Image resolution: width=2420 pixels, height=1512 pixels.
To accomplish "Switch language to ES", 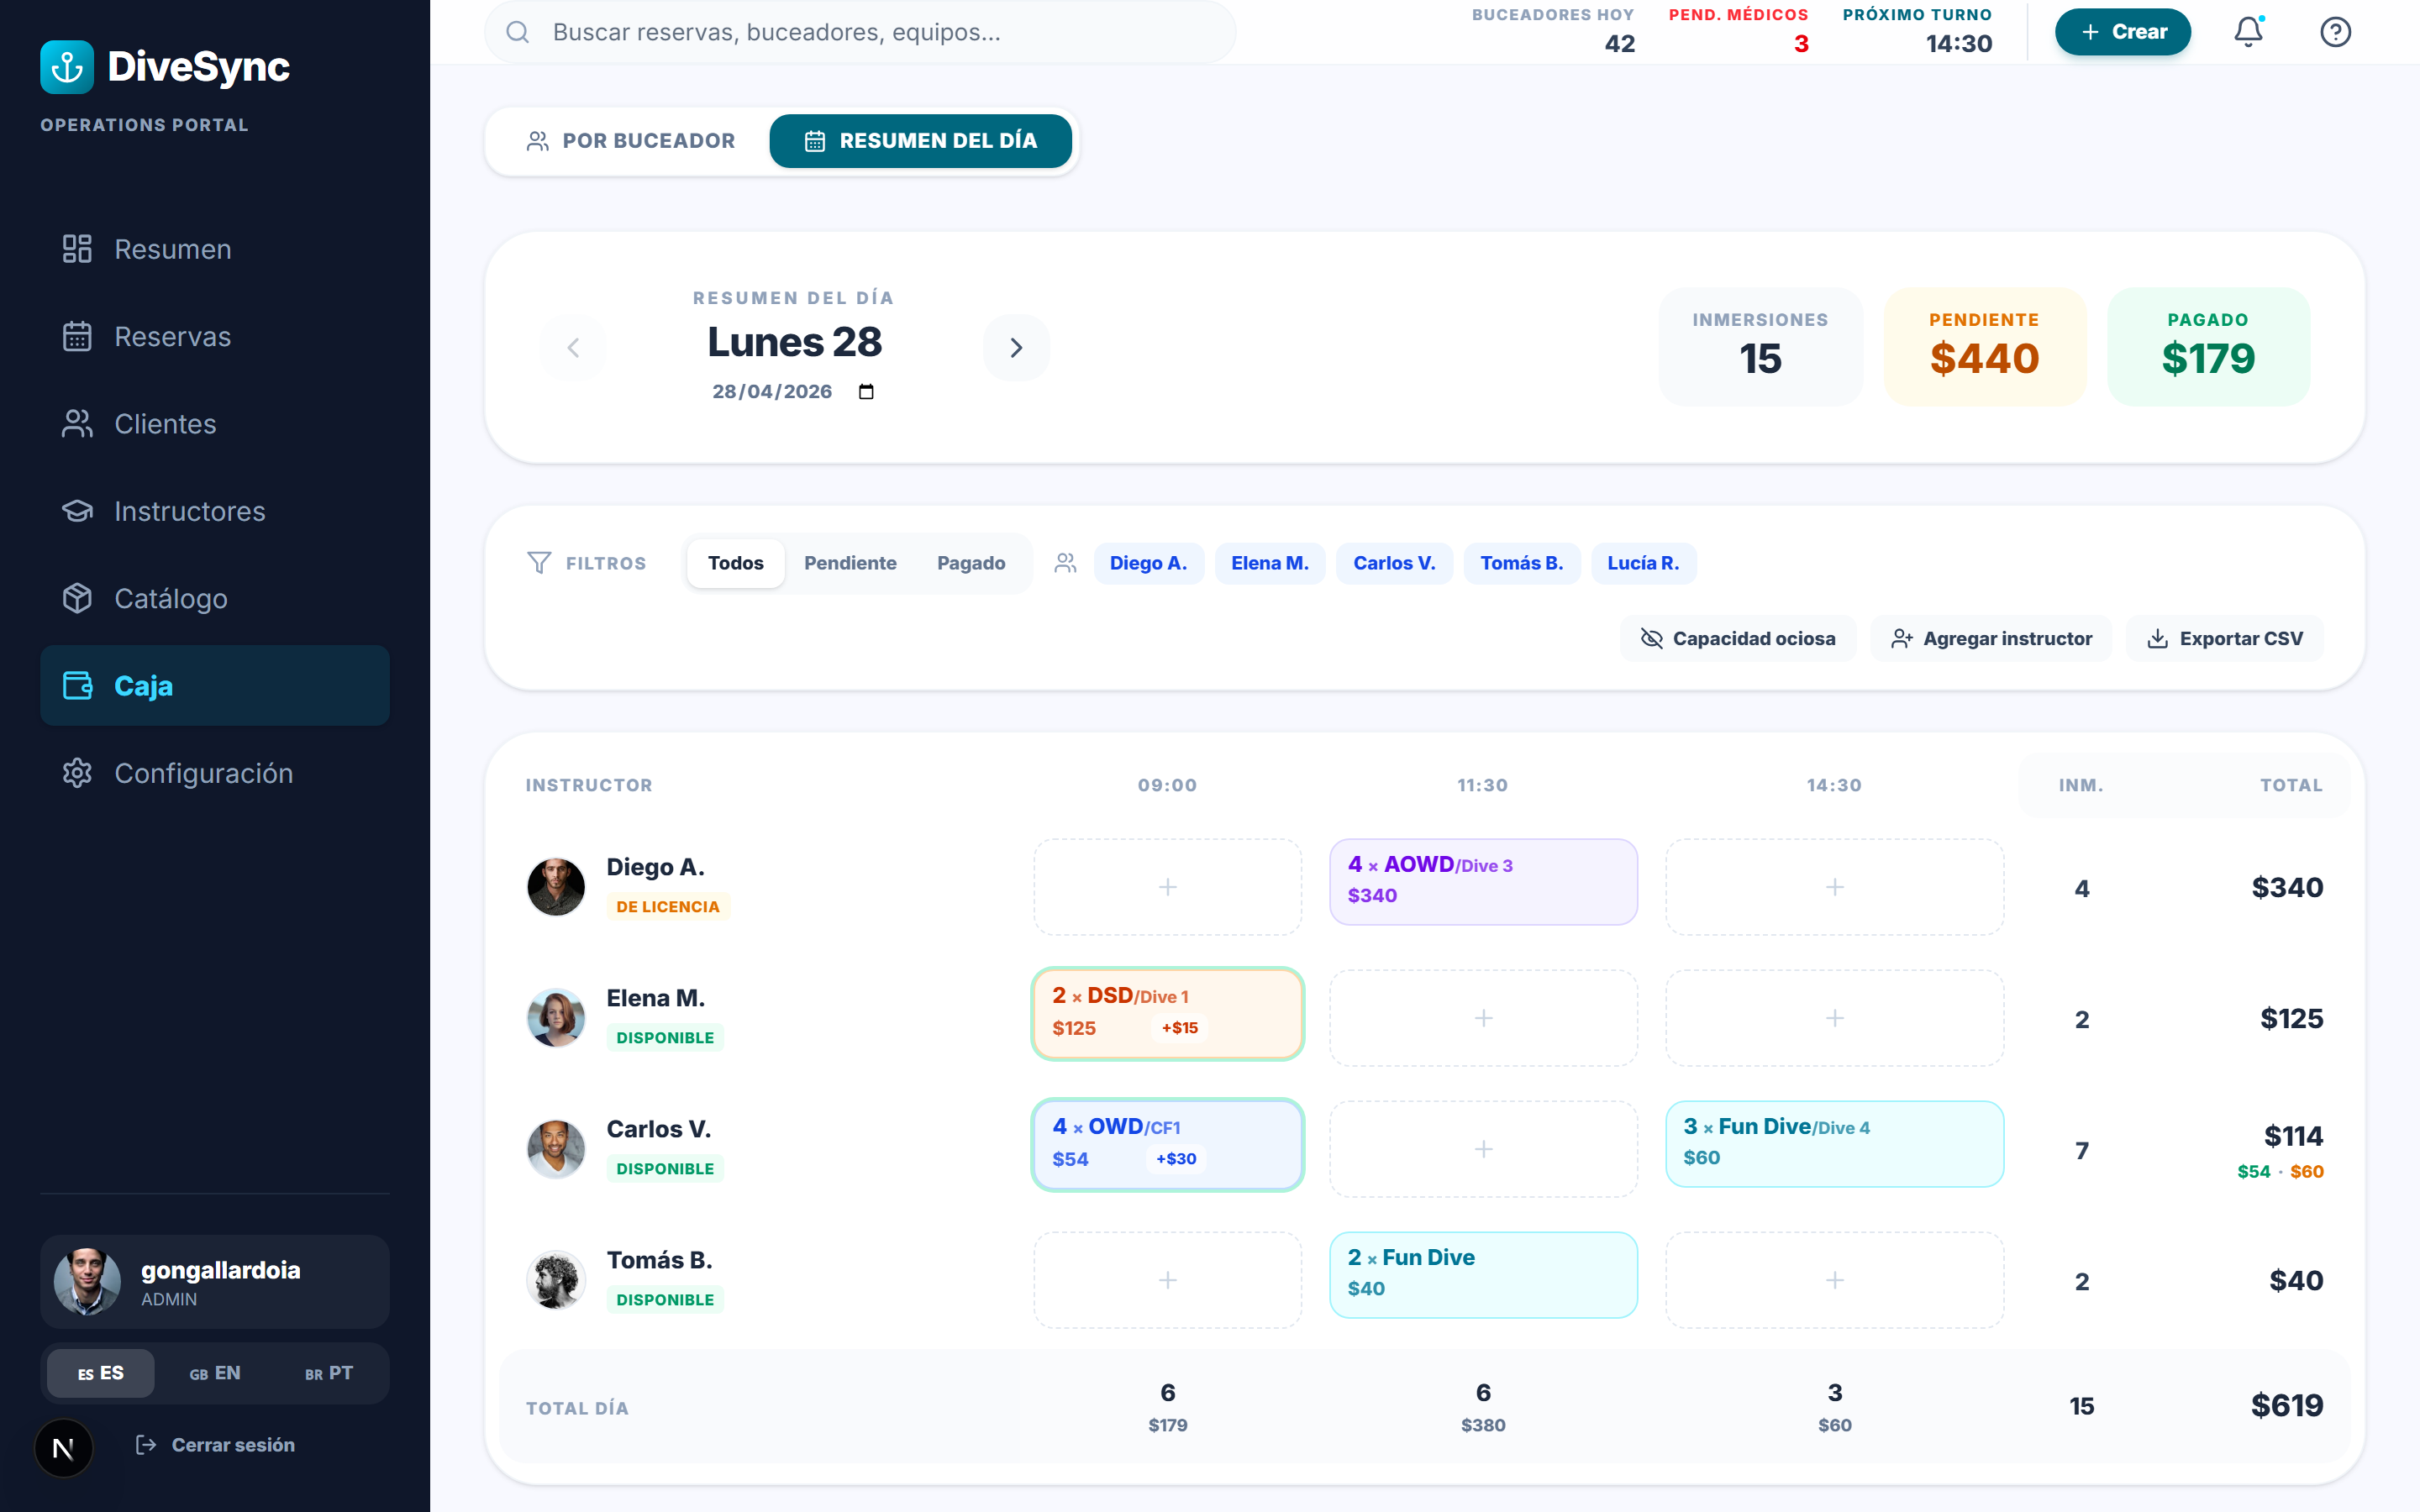I will click(x=101, y=1373).
